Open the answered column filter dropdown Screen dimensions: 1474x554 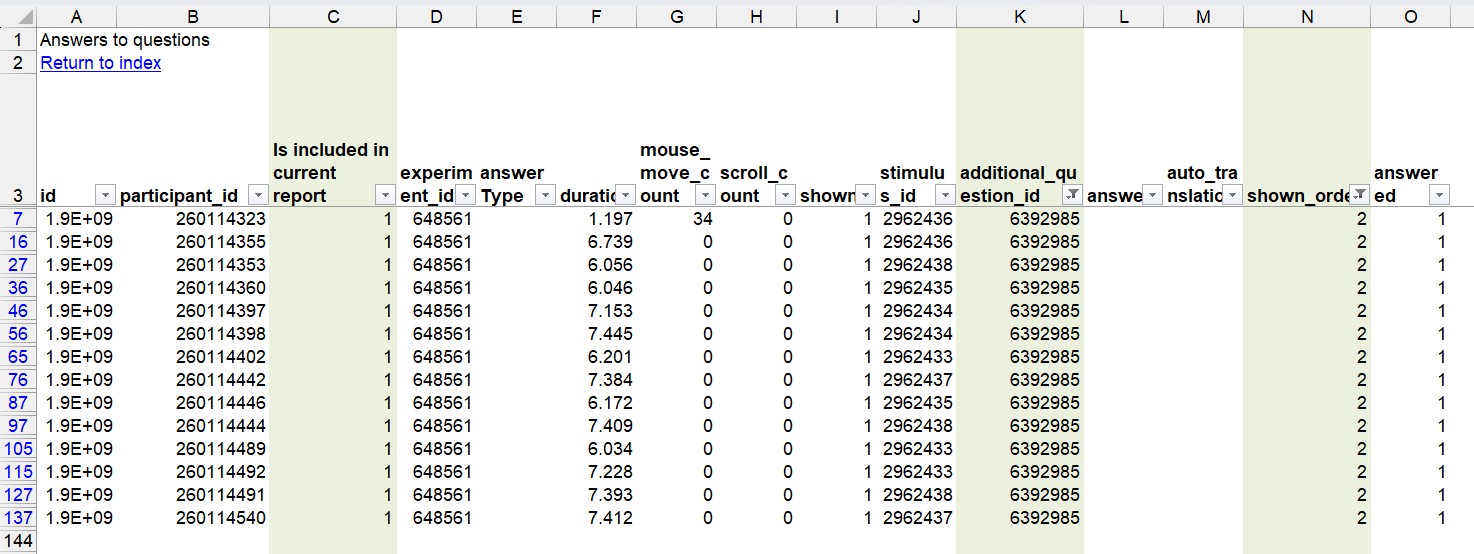1439,195
